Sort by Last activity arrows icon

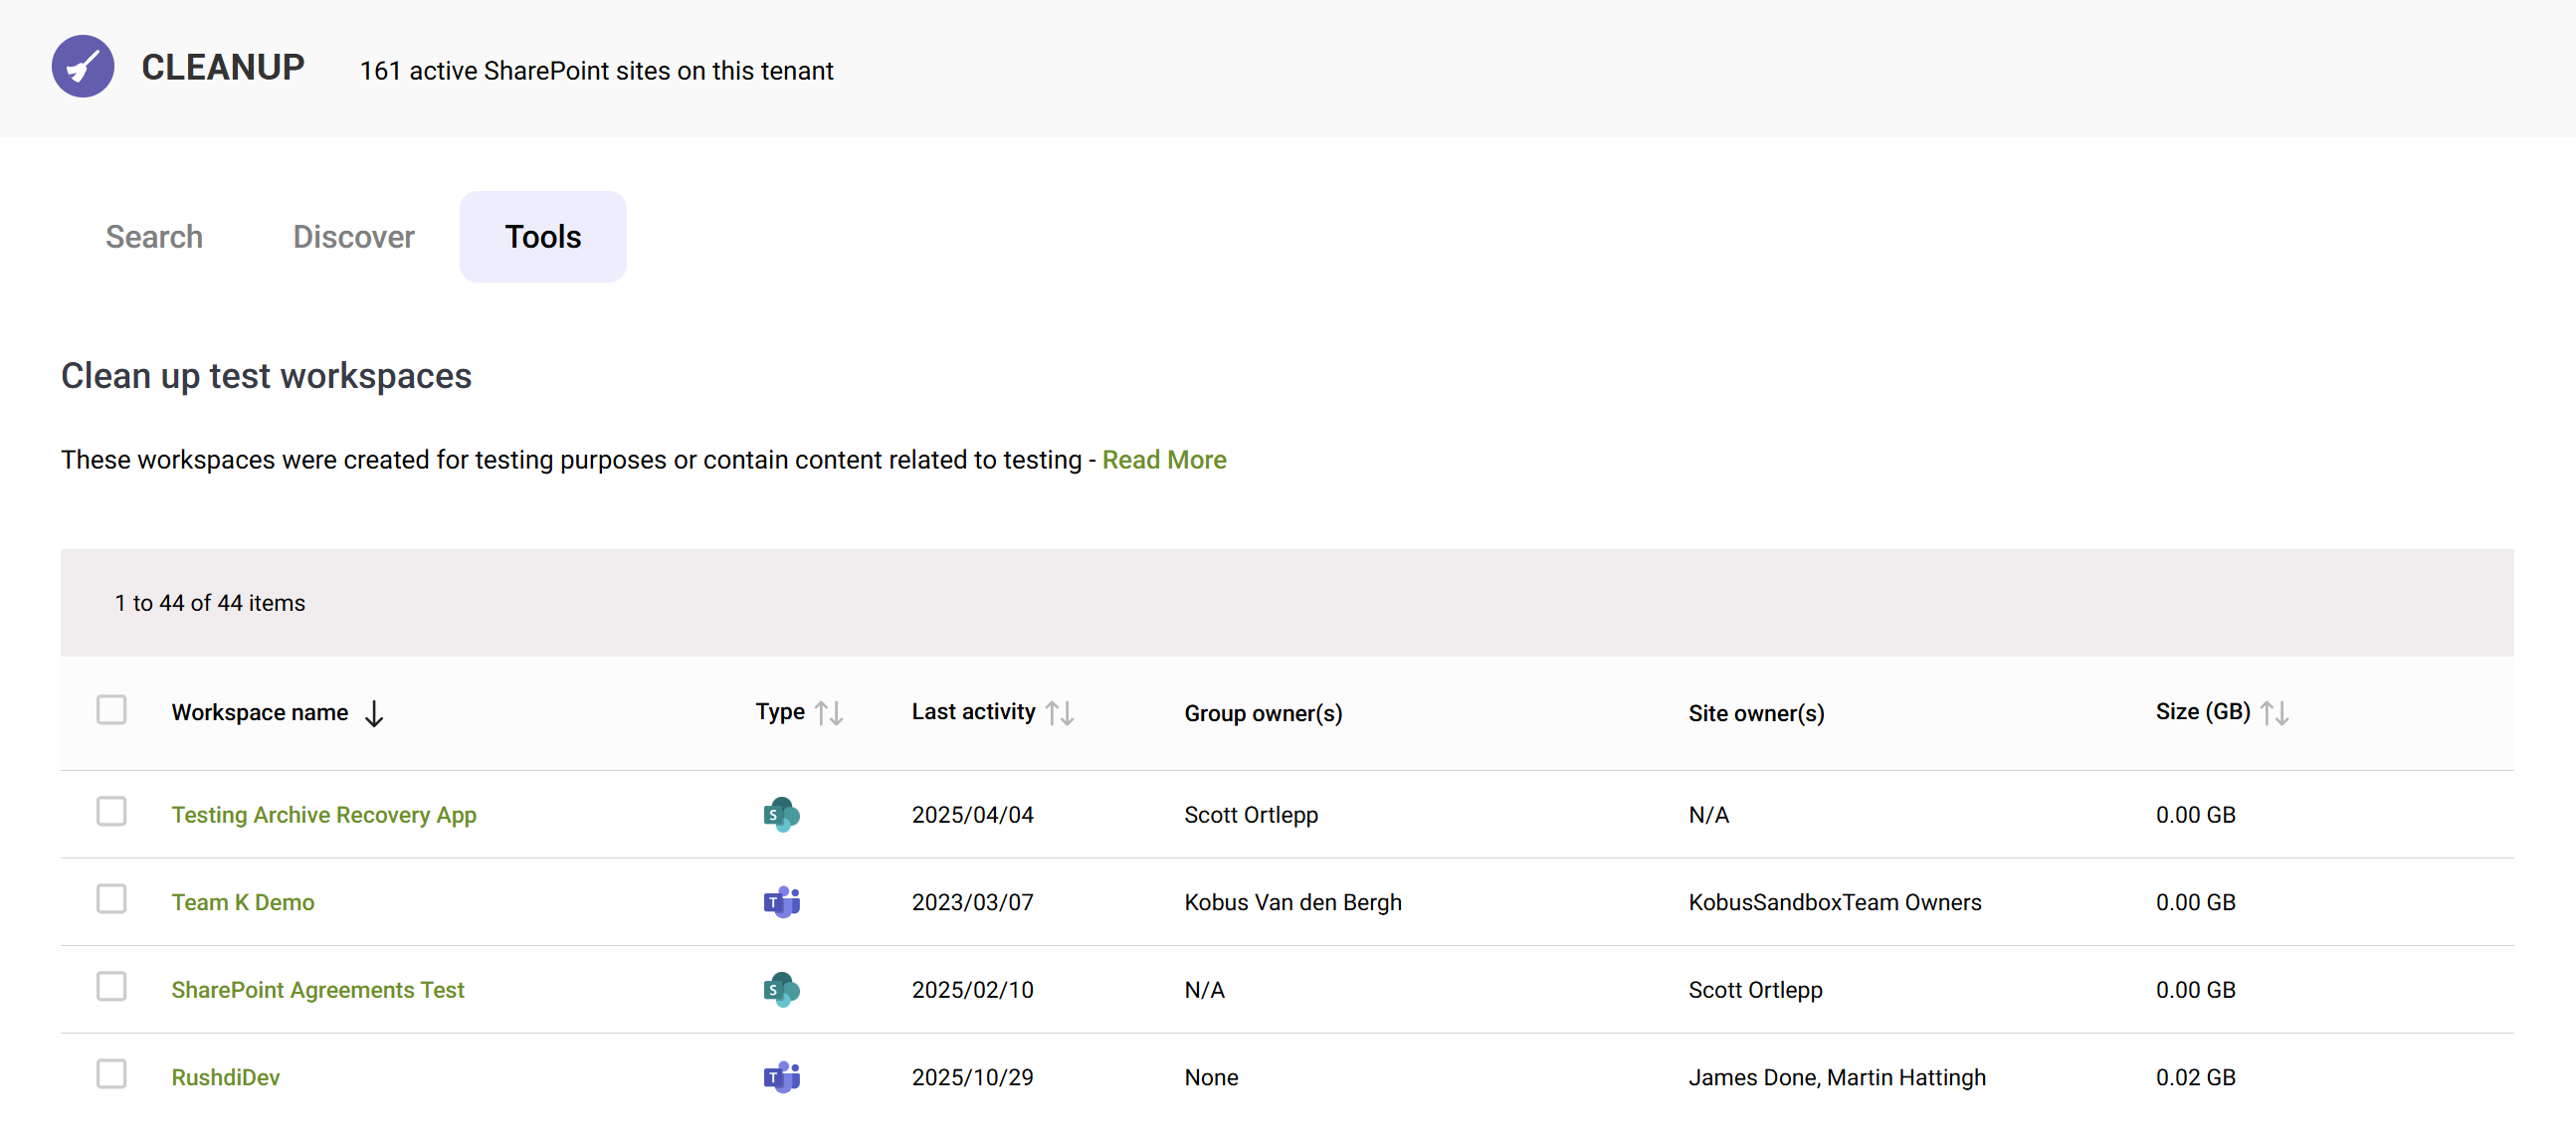click(1059, 713)
